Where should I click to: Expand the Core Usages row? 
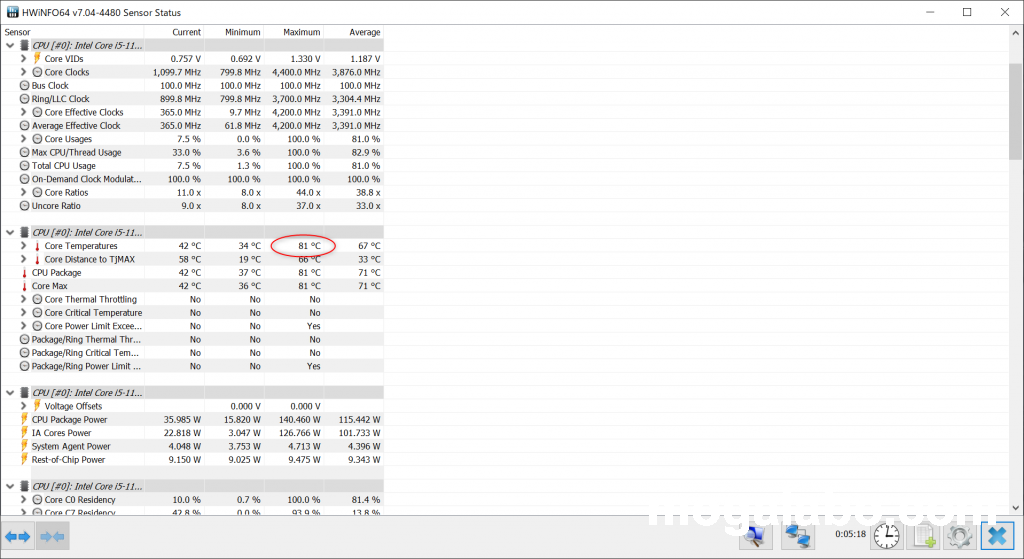click(24, 139)
